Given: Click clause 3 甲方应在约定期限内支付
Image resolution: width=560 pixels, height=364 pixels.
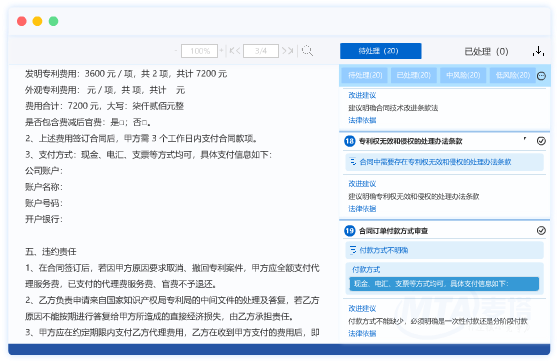Looking at the screenshot, I should coord(172,333).
